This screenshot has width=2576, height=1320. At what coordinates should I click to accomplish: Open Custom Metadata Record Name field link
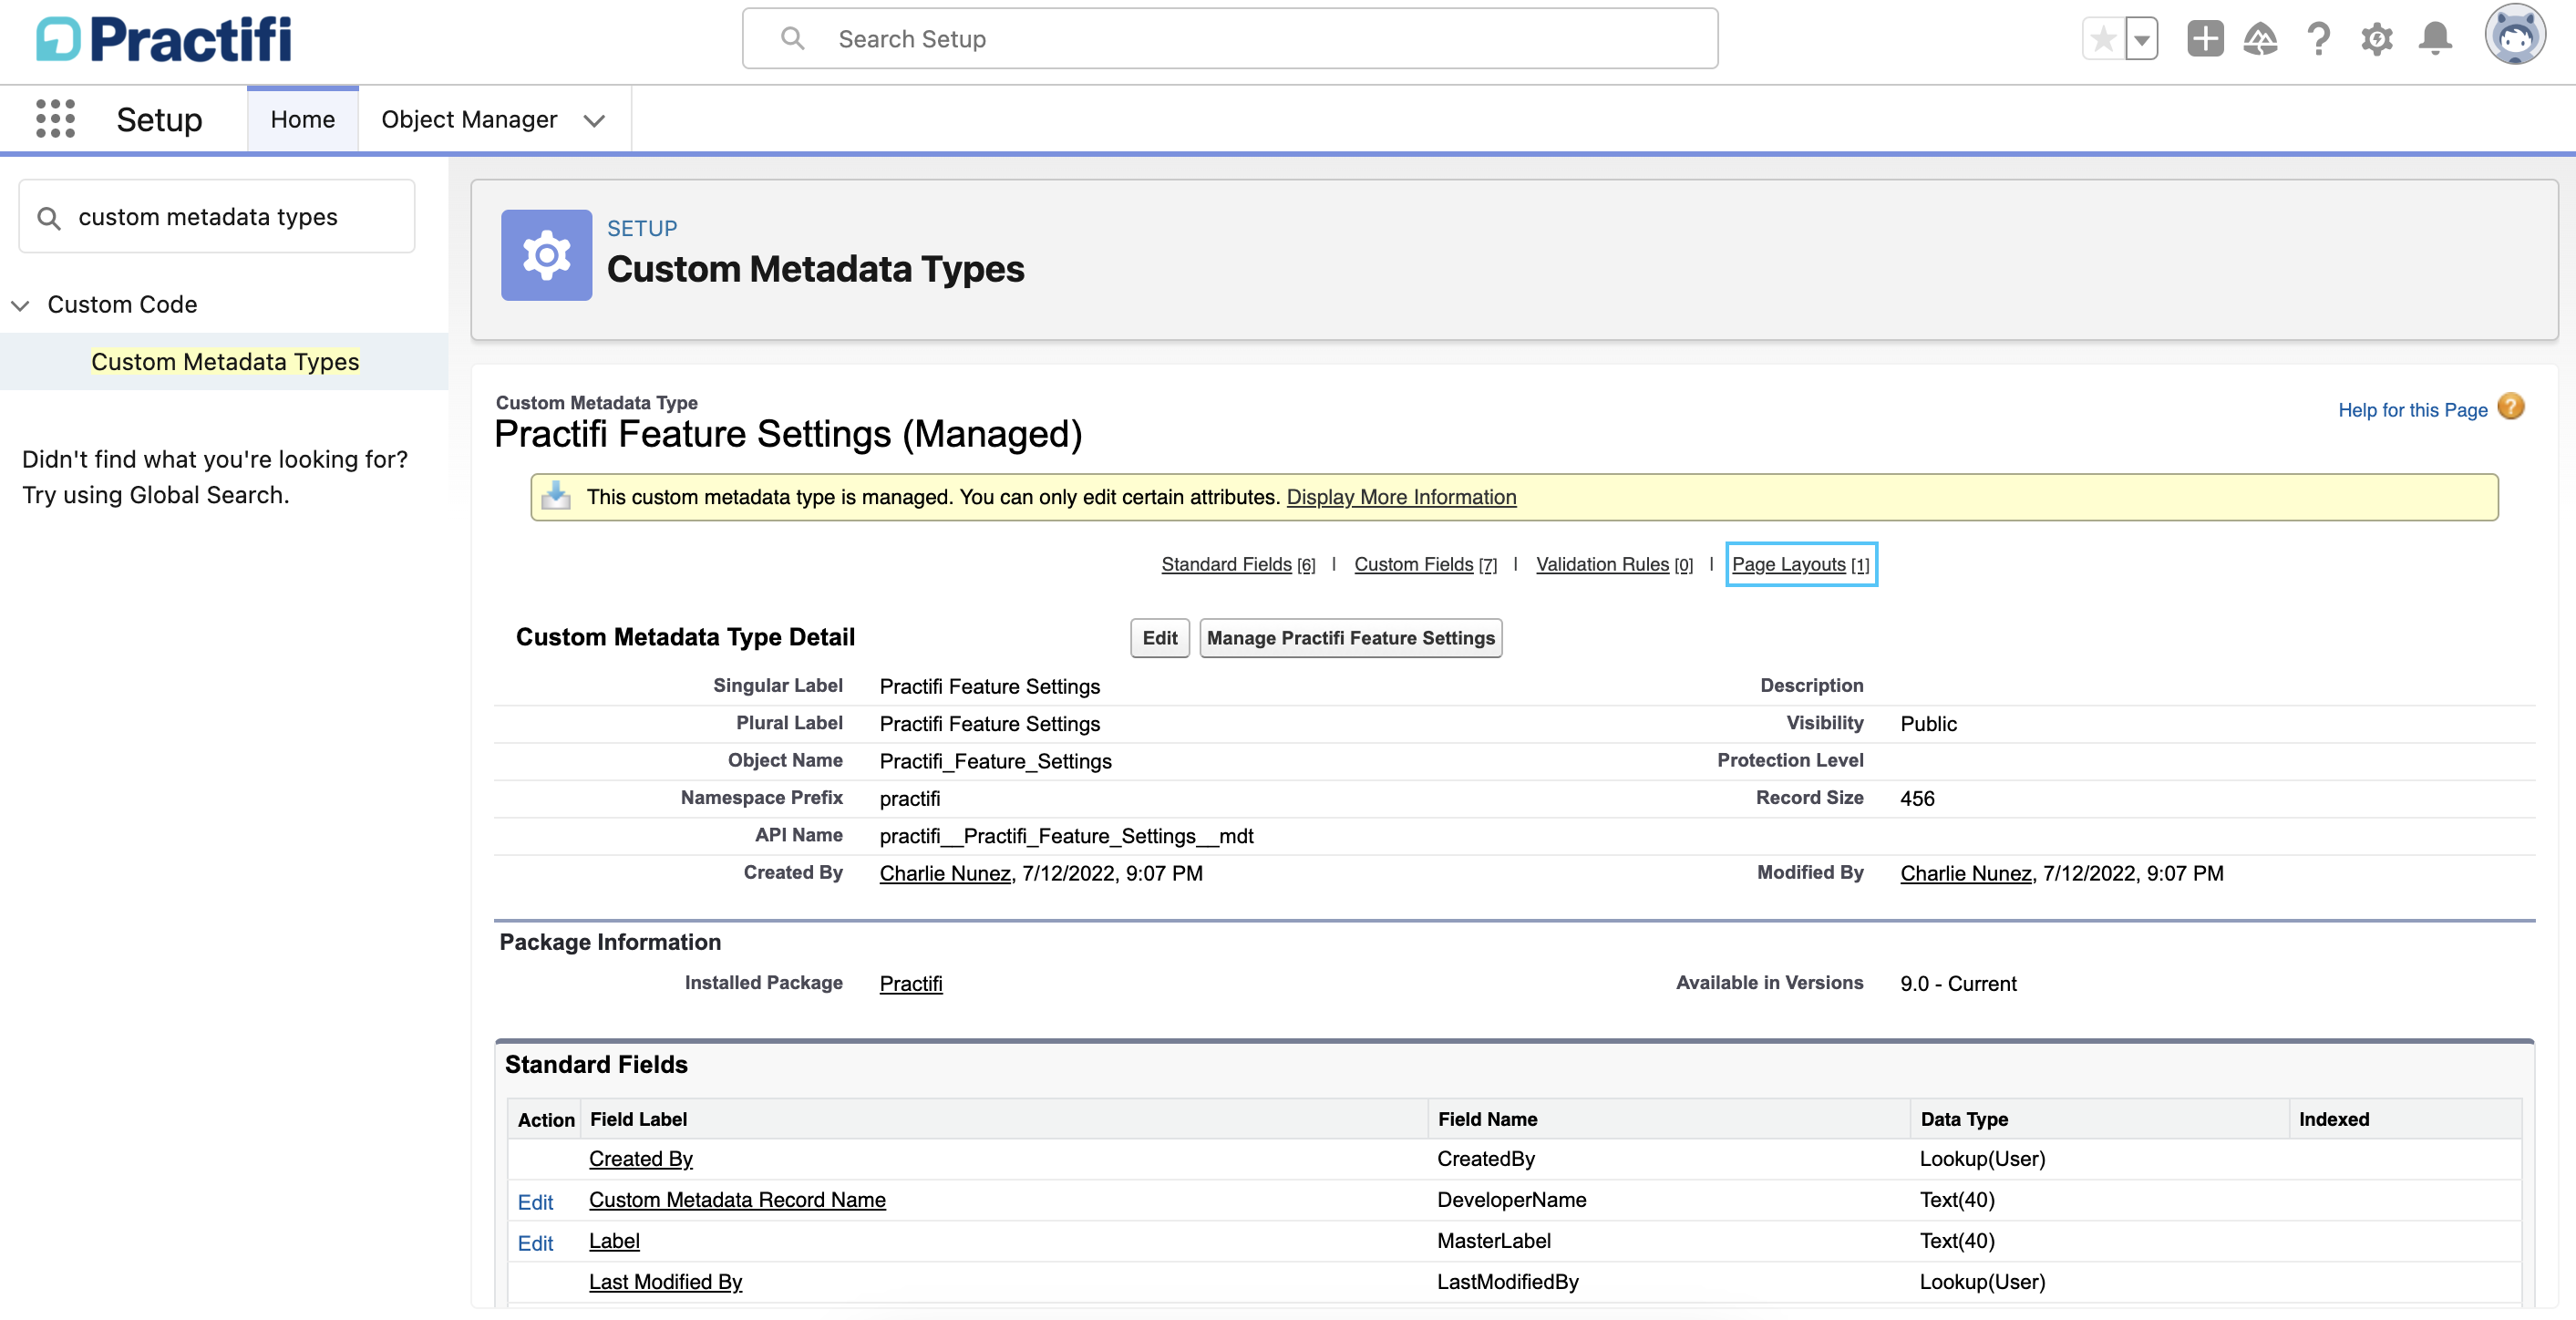pyautogui.click(x=737, y=1199)
